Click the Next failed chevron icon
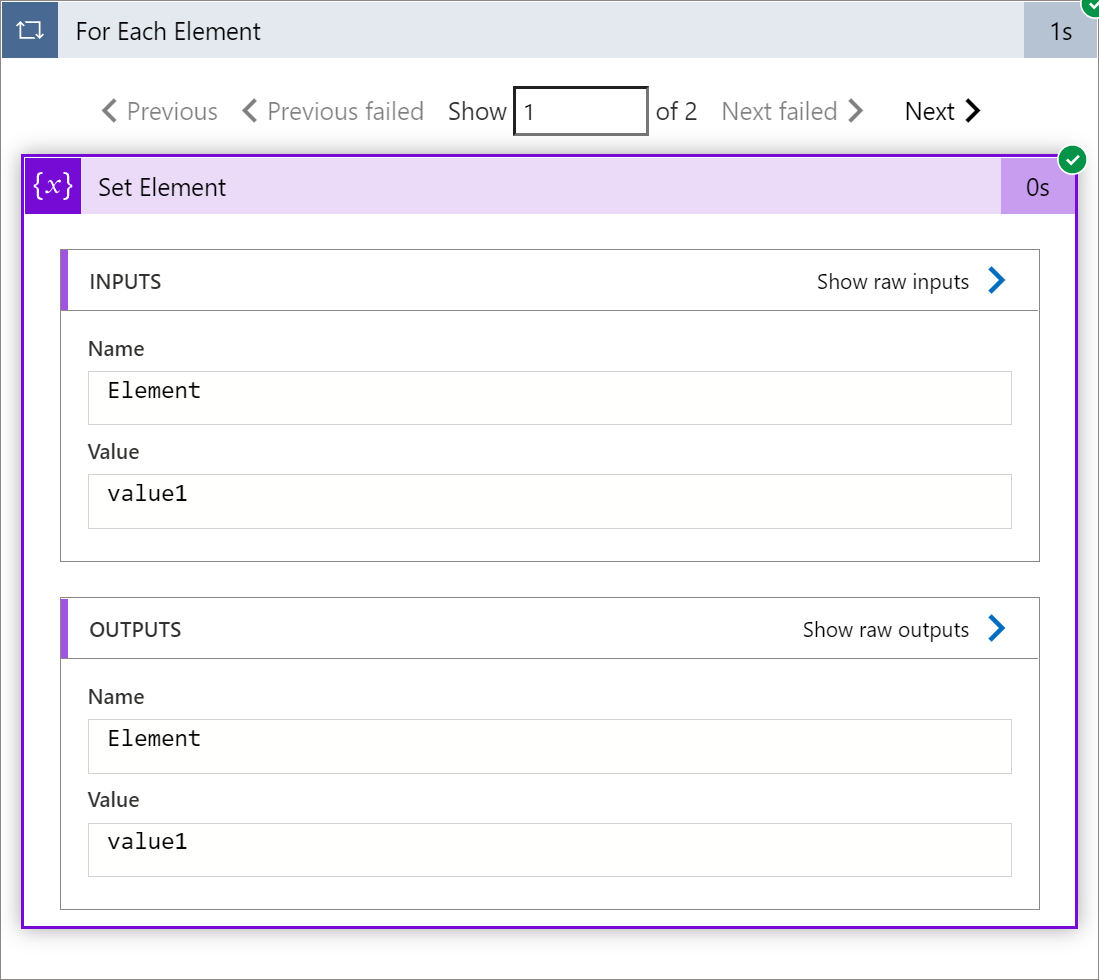Screen dimensions: 1099x980 tap(855, 111)
